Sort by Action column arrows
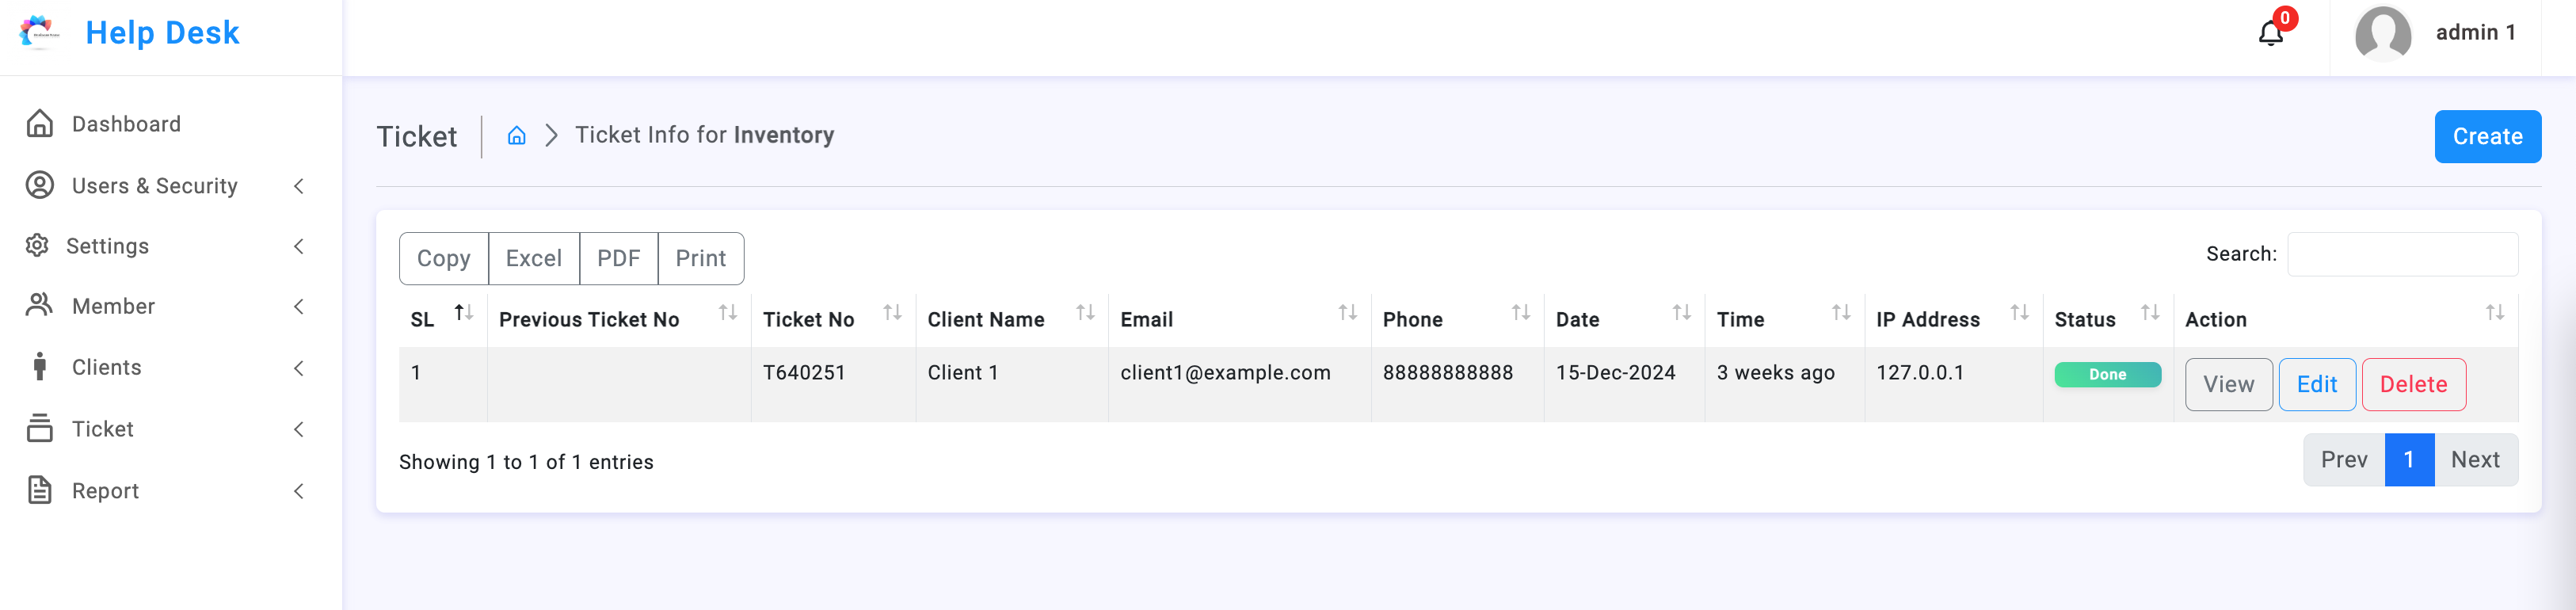The height and width of the screenshot is (610, 2576). pos(2495,313)
